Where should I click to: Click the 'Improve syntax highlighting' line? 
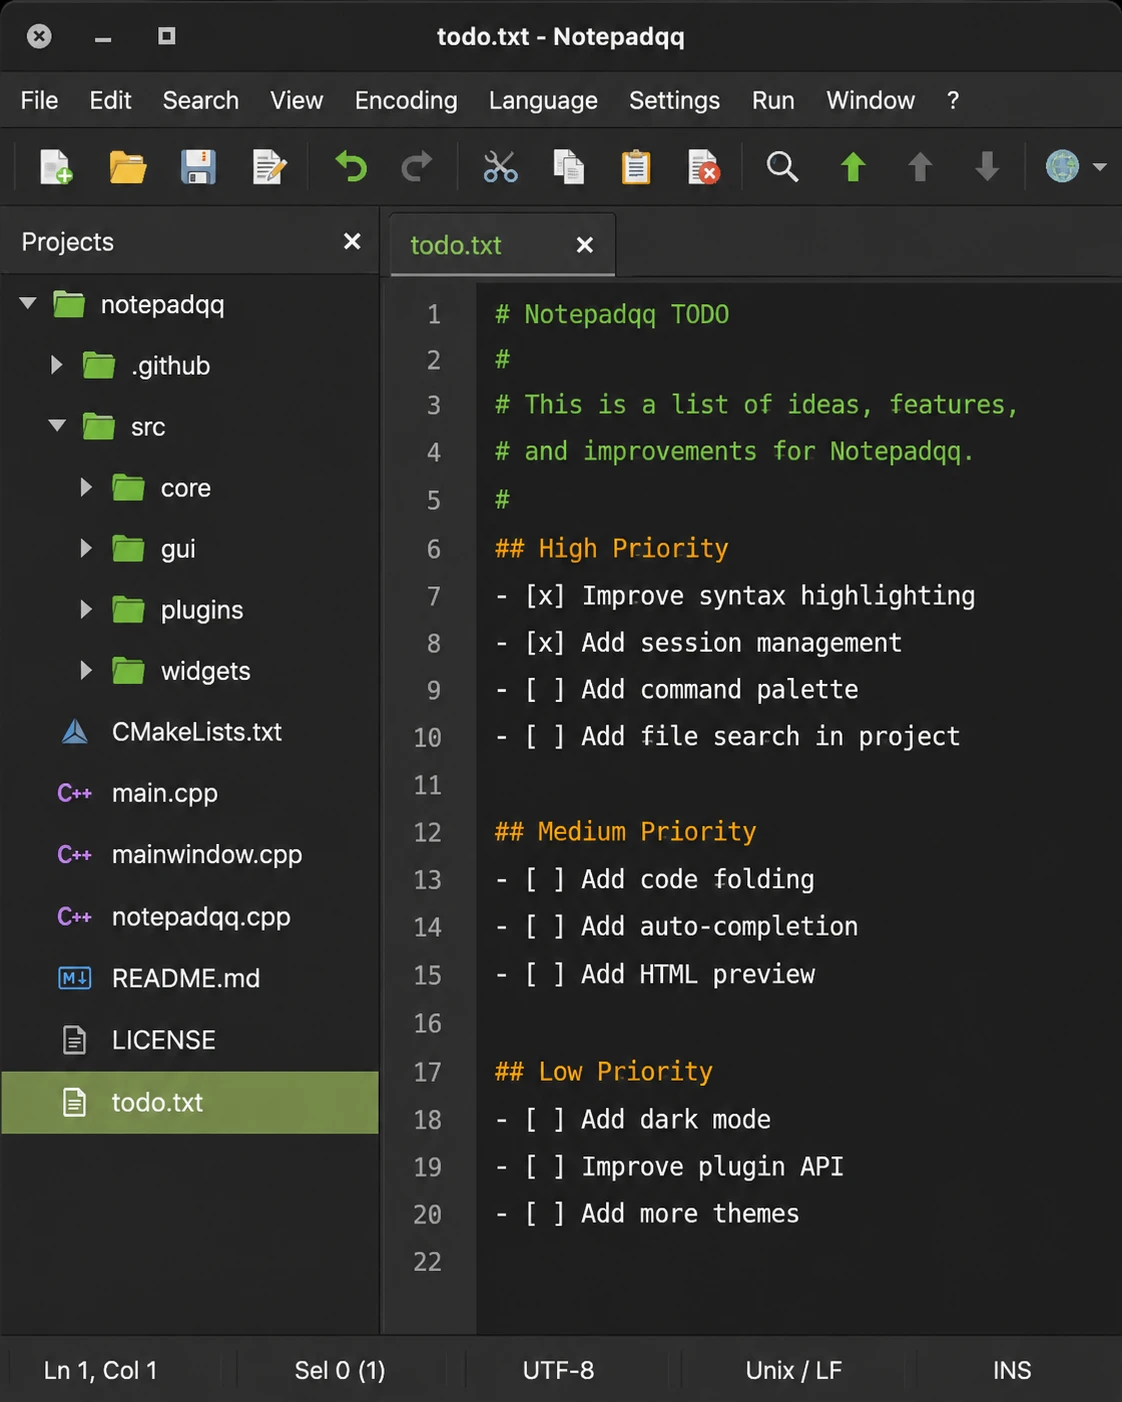point(735,595)
